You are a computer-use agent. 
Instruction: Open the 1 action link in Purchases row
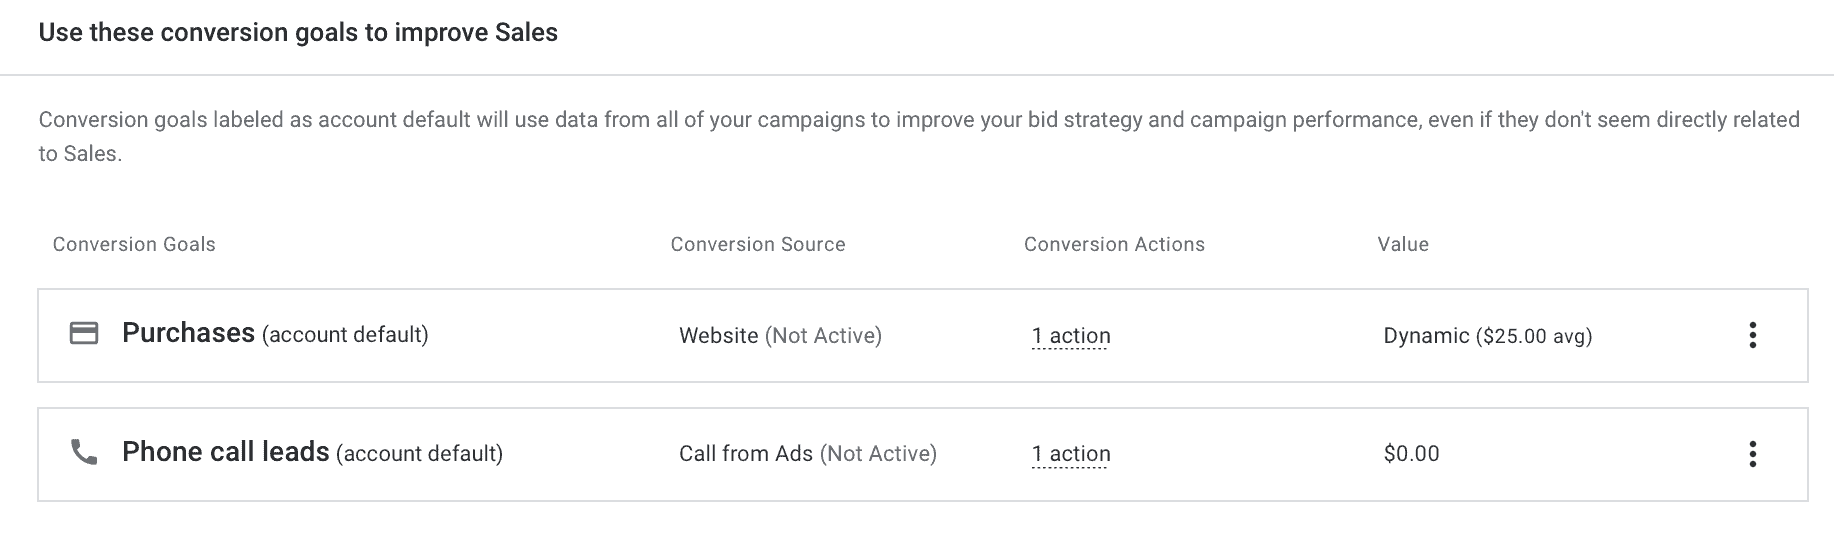(1071, 336)
